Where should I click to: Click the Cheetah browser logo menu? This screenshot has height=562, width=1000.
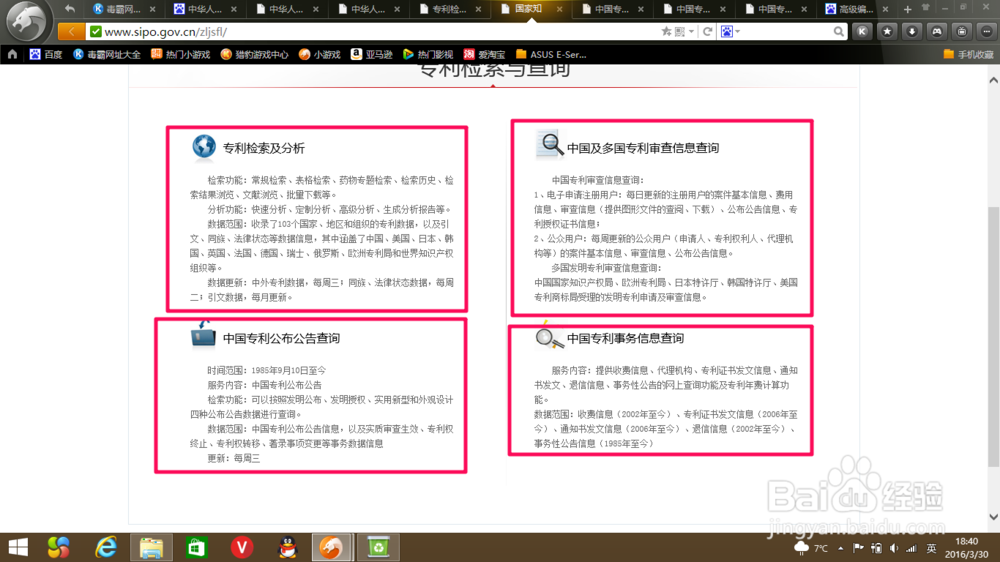coord(26,21)
